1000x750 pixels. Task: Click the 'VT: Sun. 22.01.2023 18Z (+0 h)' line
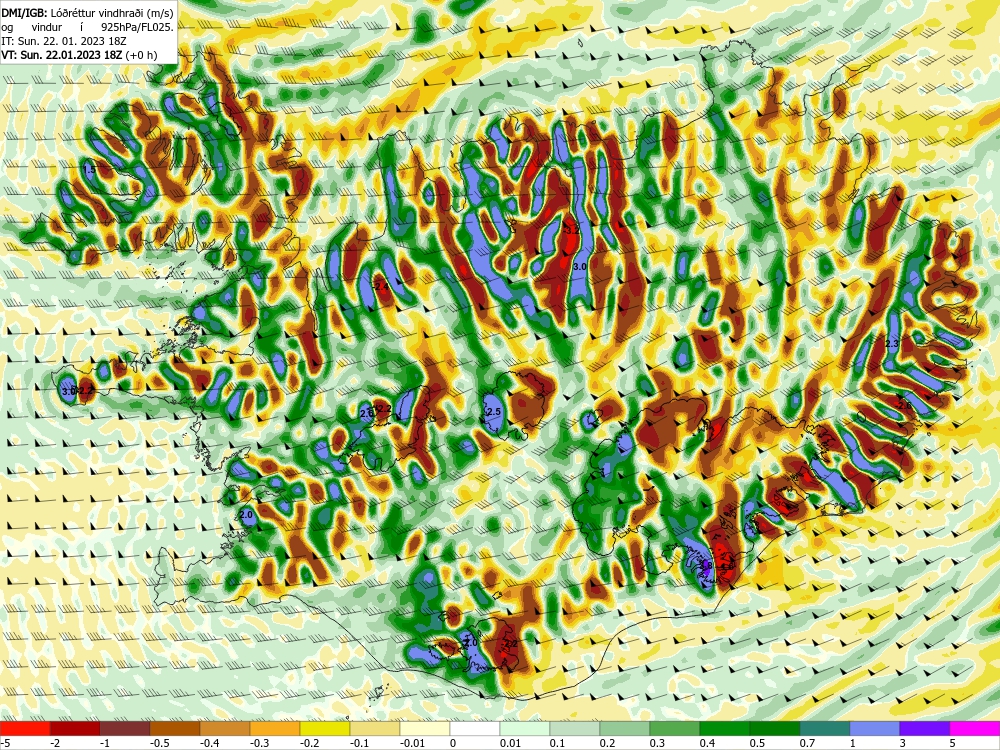click(79, 55)
